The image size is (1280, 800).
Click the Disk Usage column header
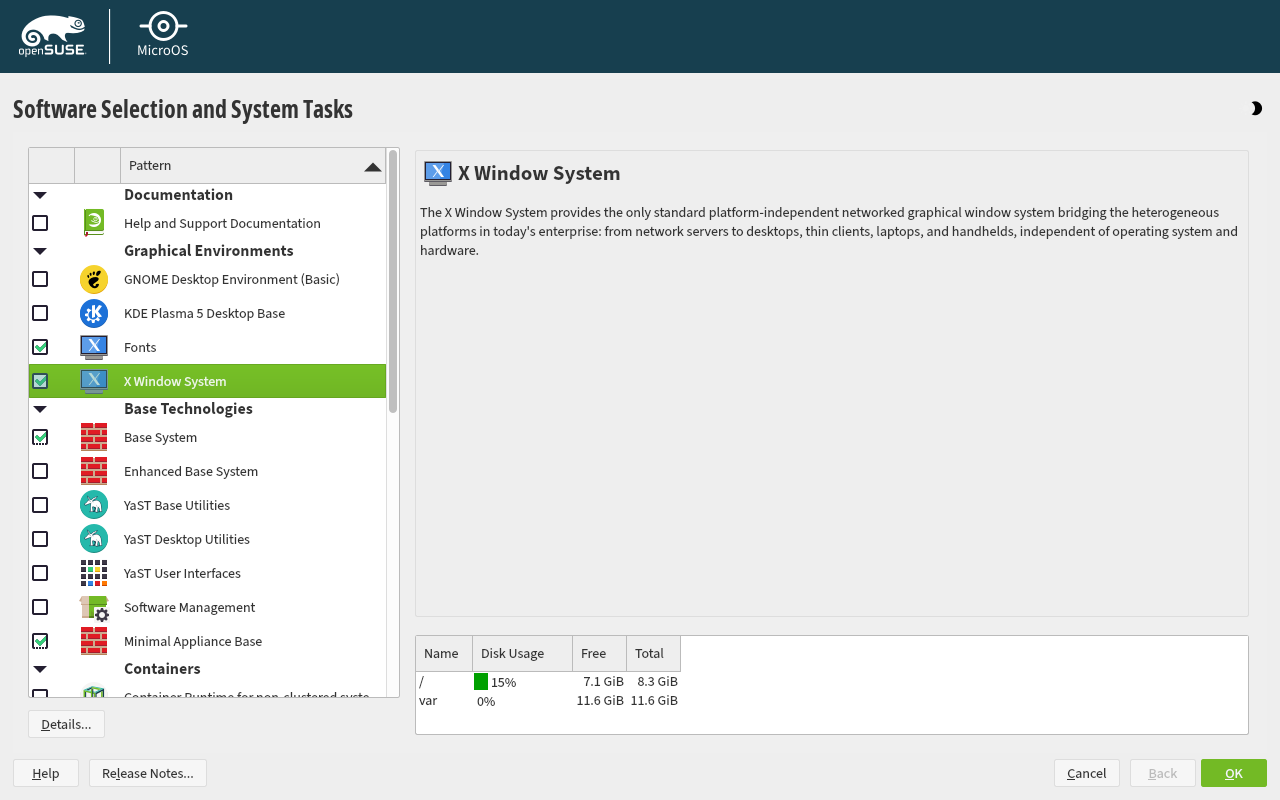[522, 653]
